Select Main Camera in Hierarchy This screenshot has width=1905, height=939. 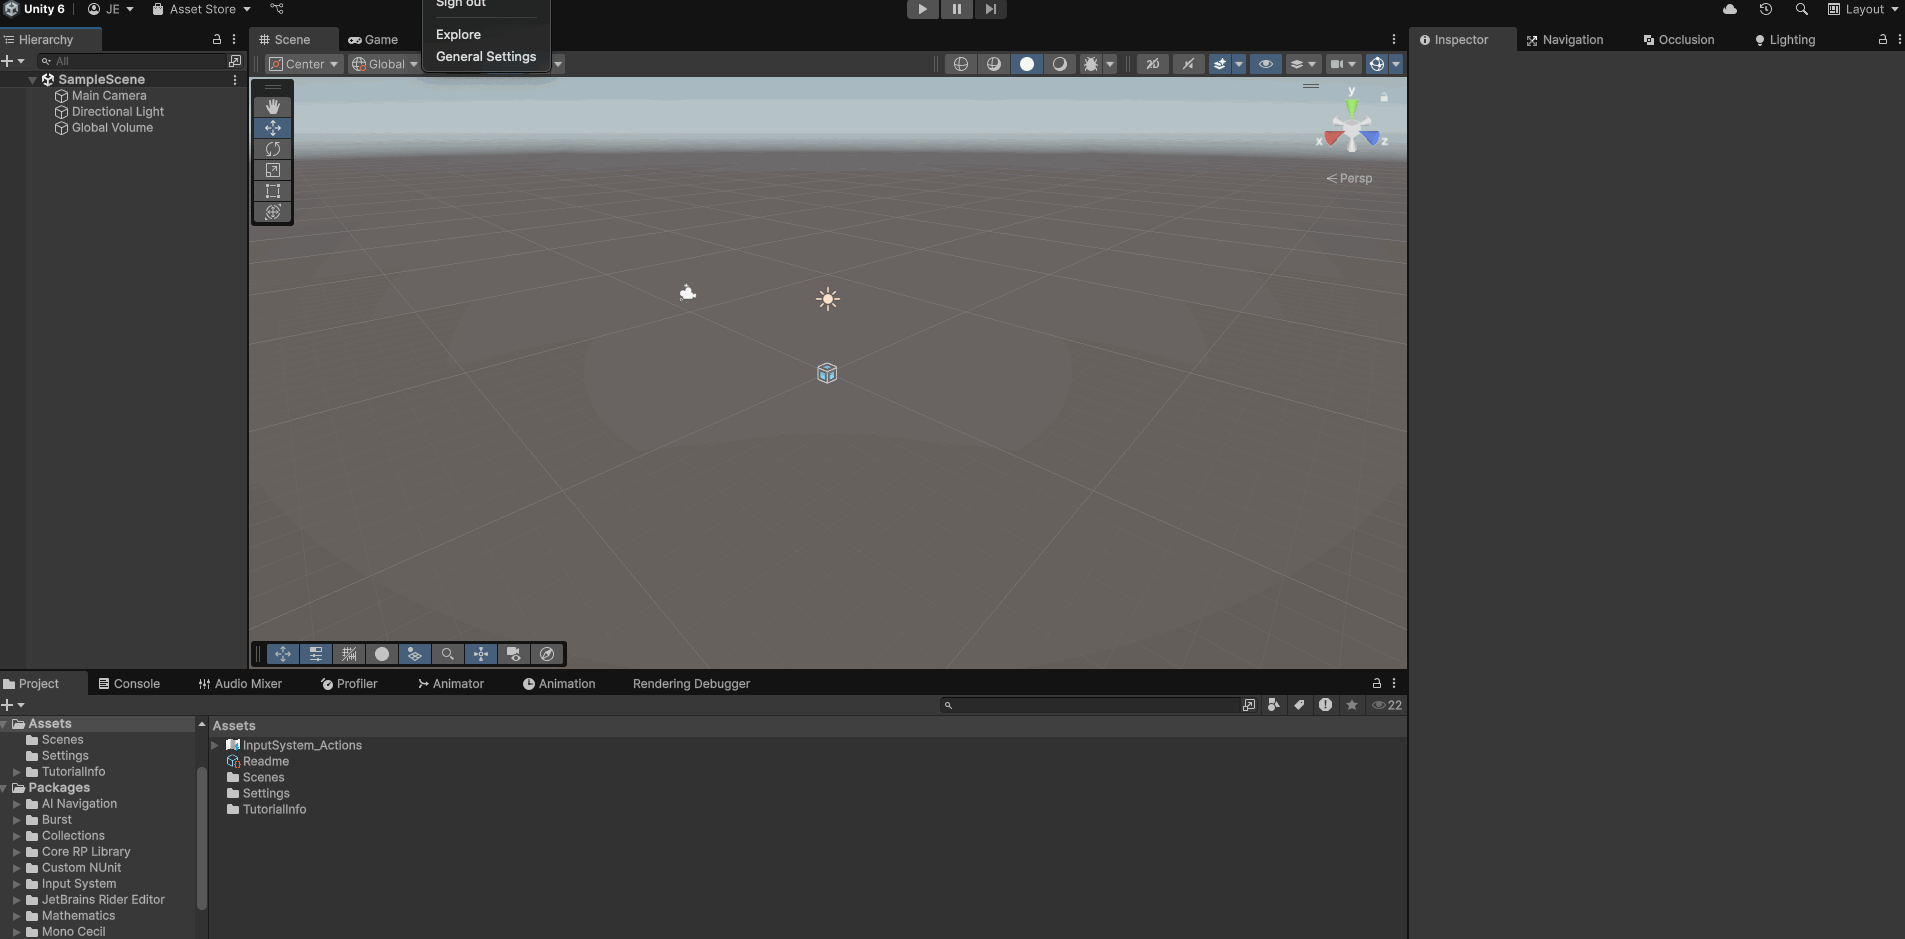(x=109, y=96)
